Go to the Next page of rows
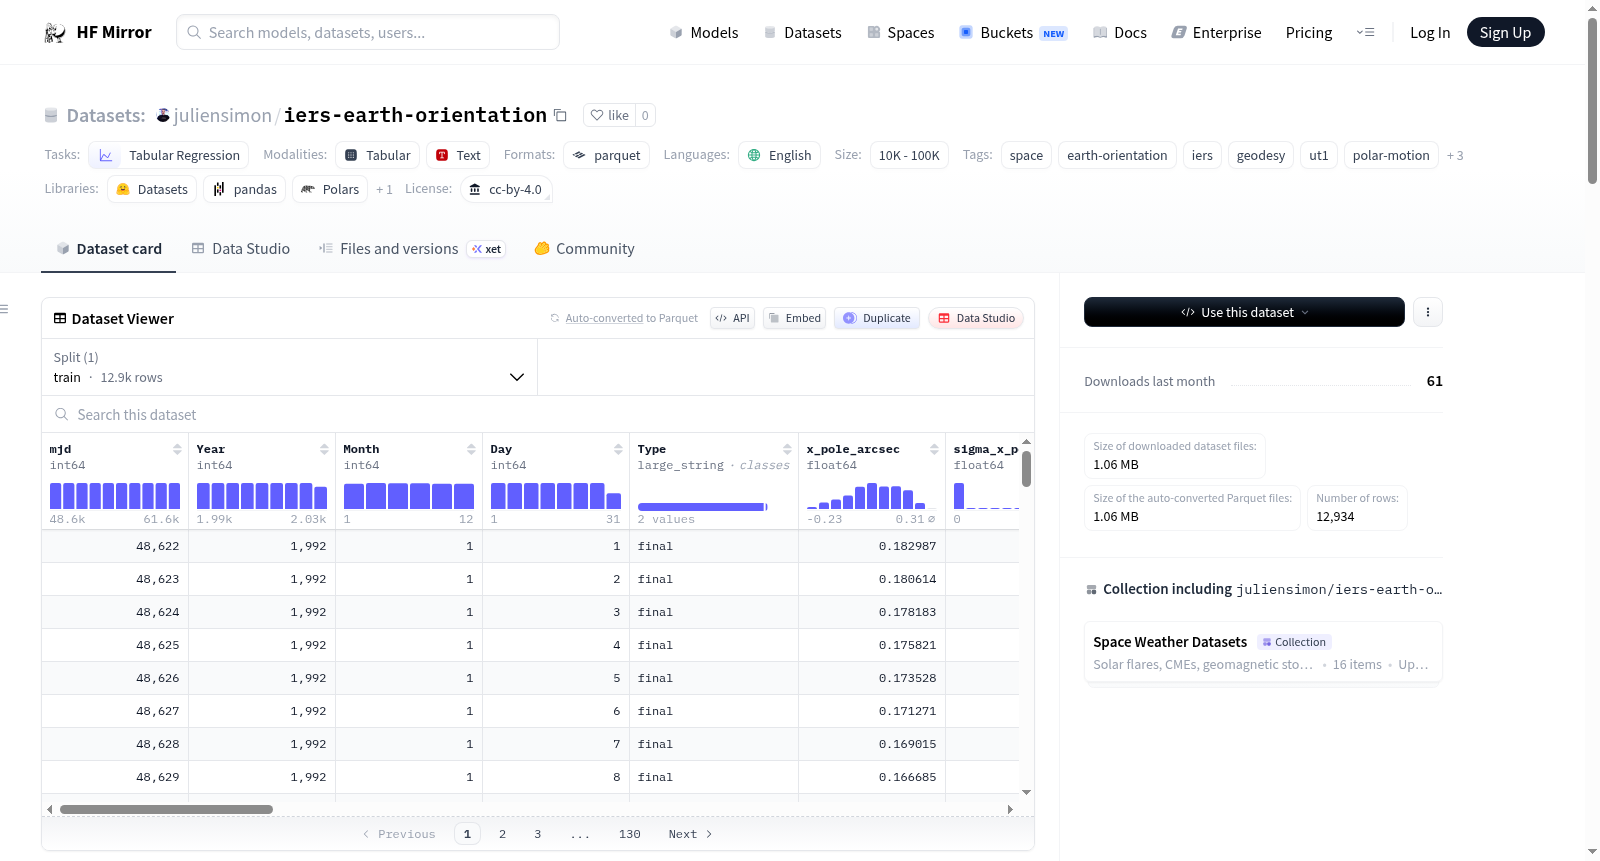The image size is (1600, 861). click(x=690, y=834)
